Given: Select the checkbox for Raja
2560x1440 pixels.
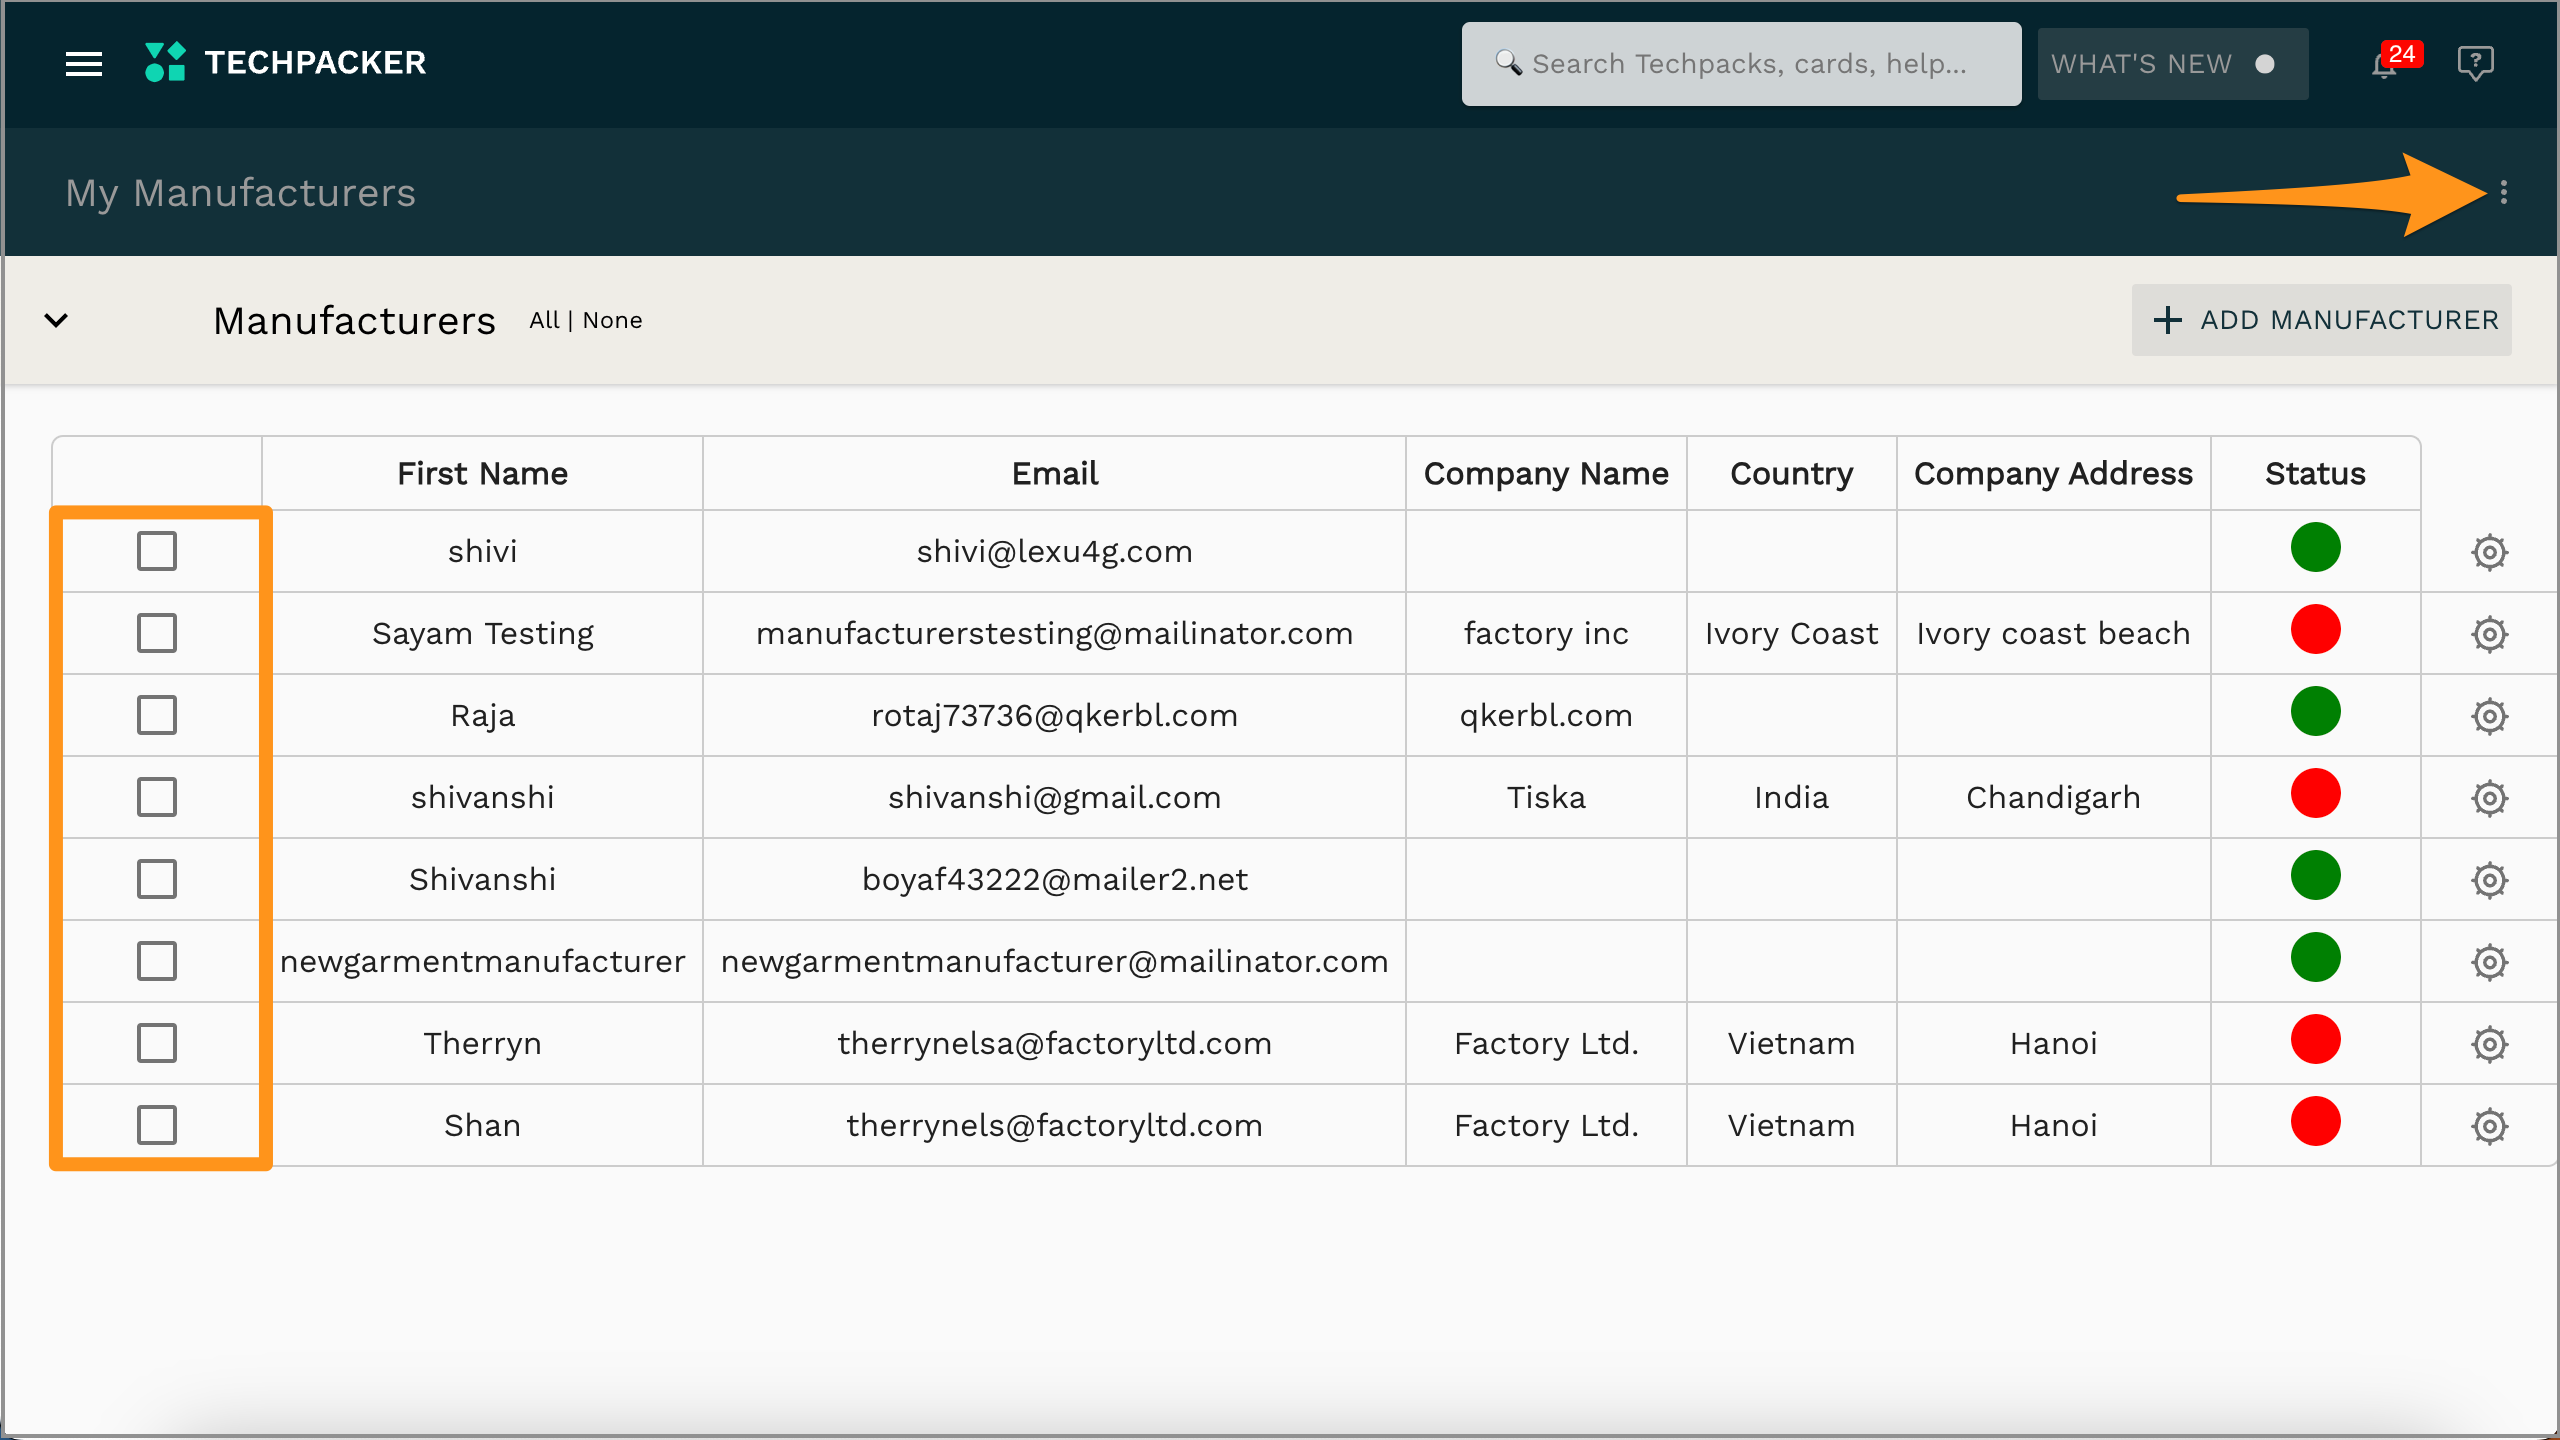Looking at the screenshot, I should click(157, 715).
